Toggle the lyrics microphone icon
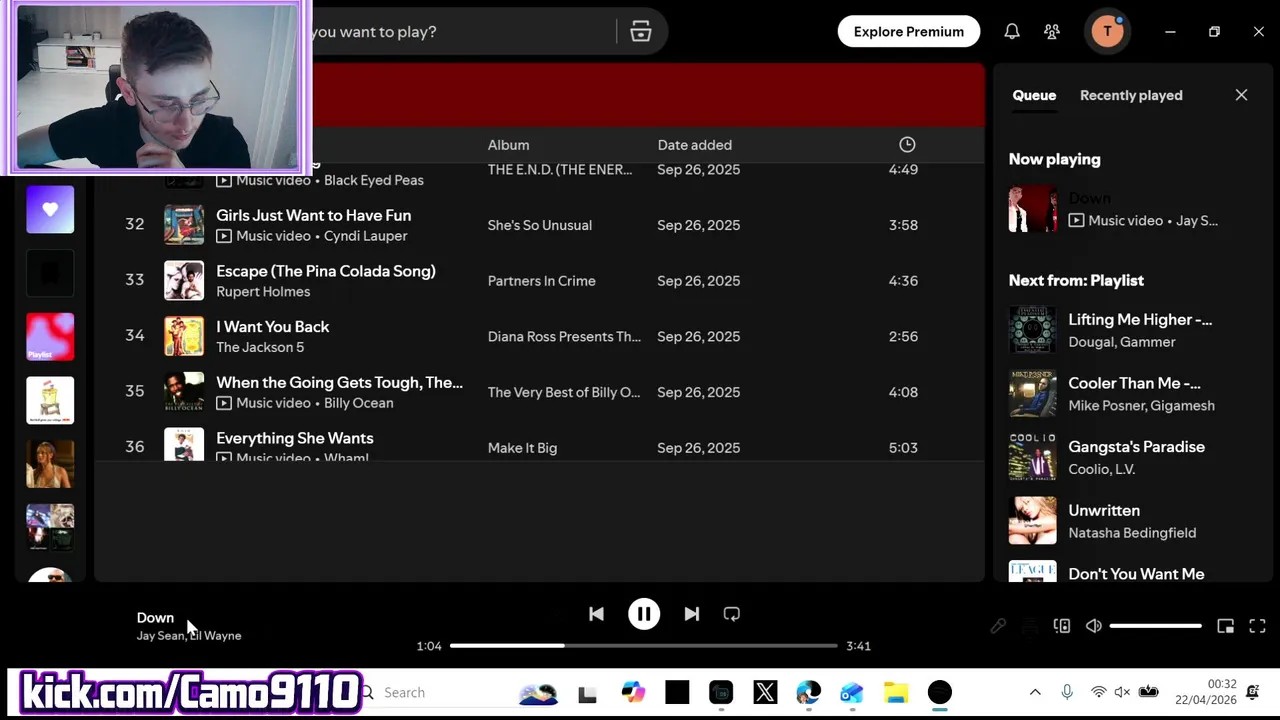This screenshot has height=720, width=1280. 998,626
